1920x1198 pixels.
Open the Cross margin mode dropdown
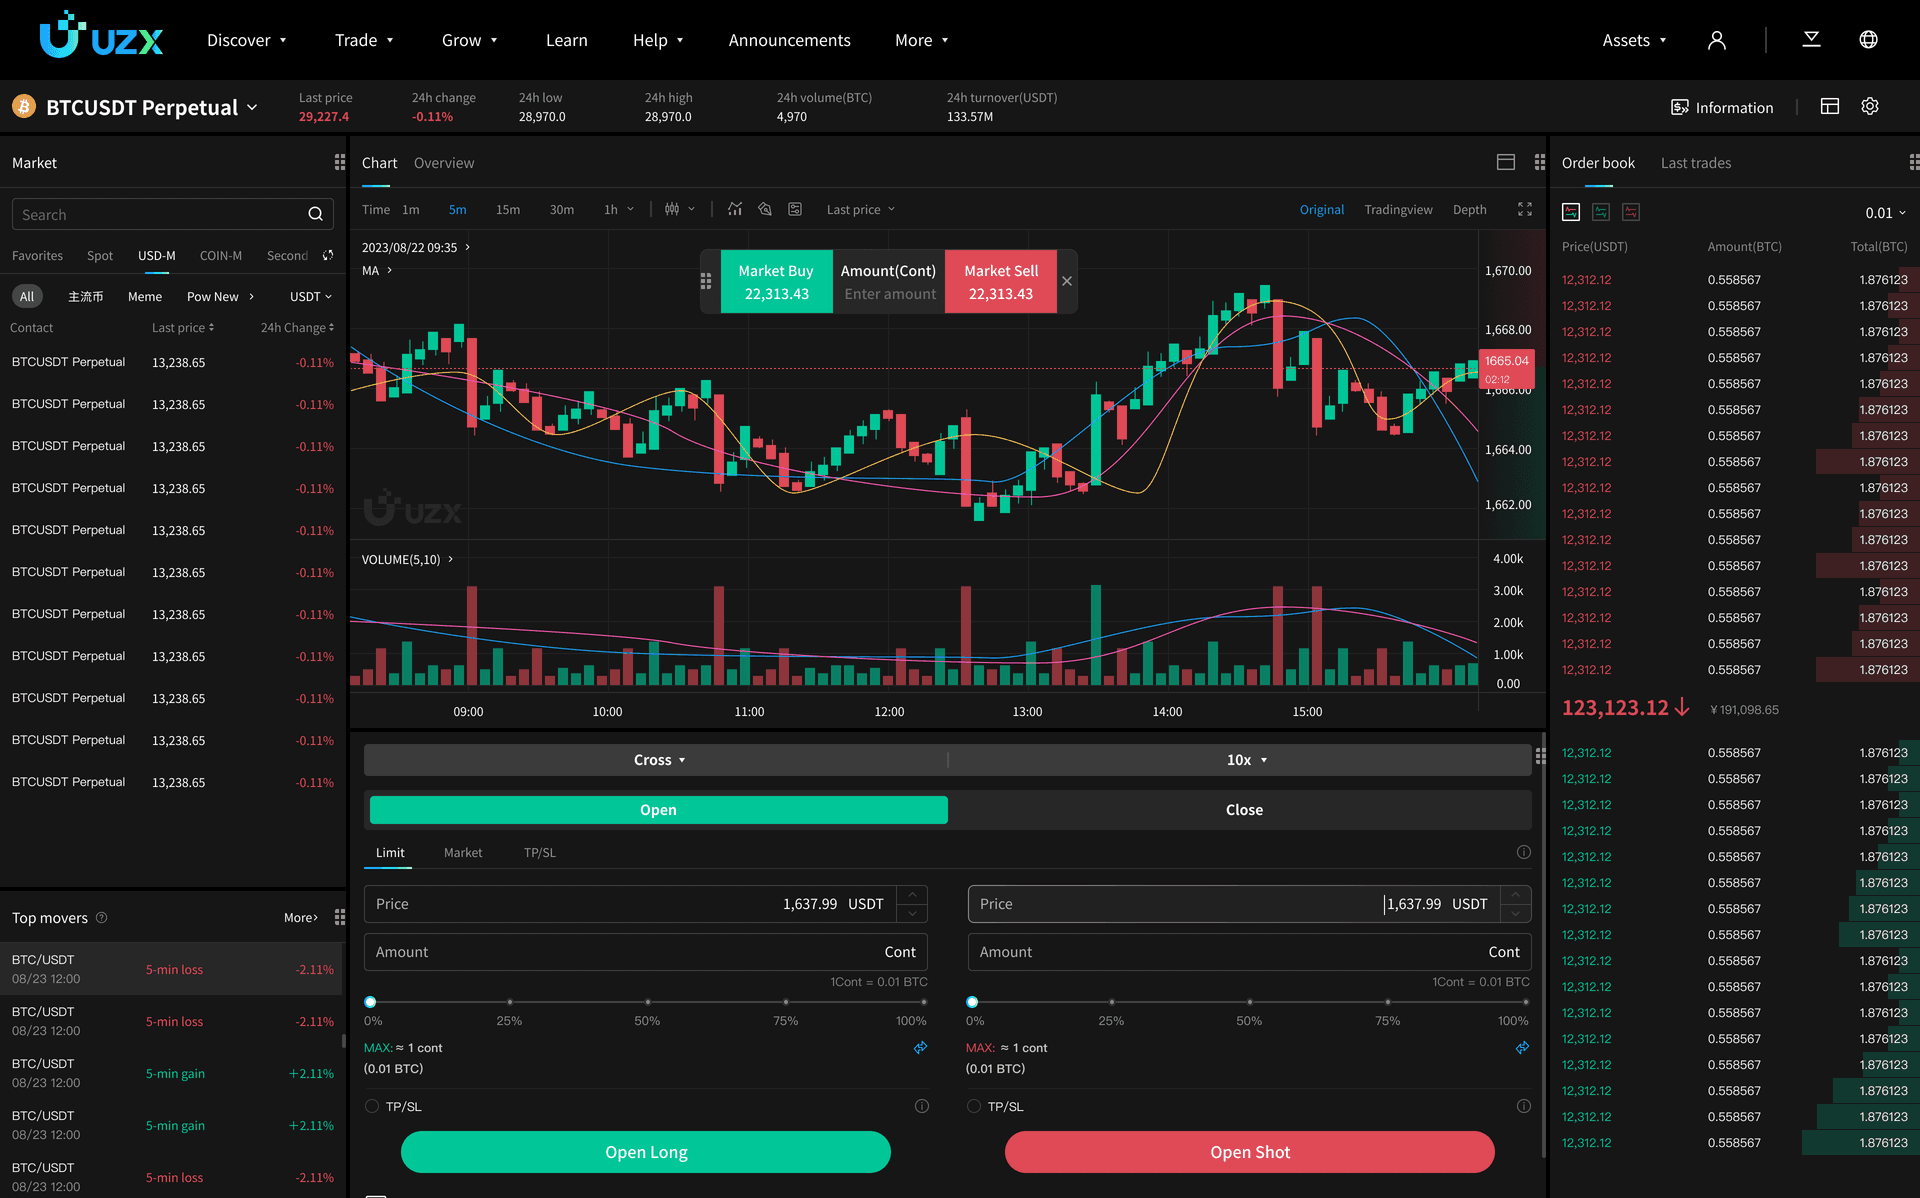[x=658, y=760]
